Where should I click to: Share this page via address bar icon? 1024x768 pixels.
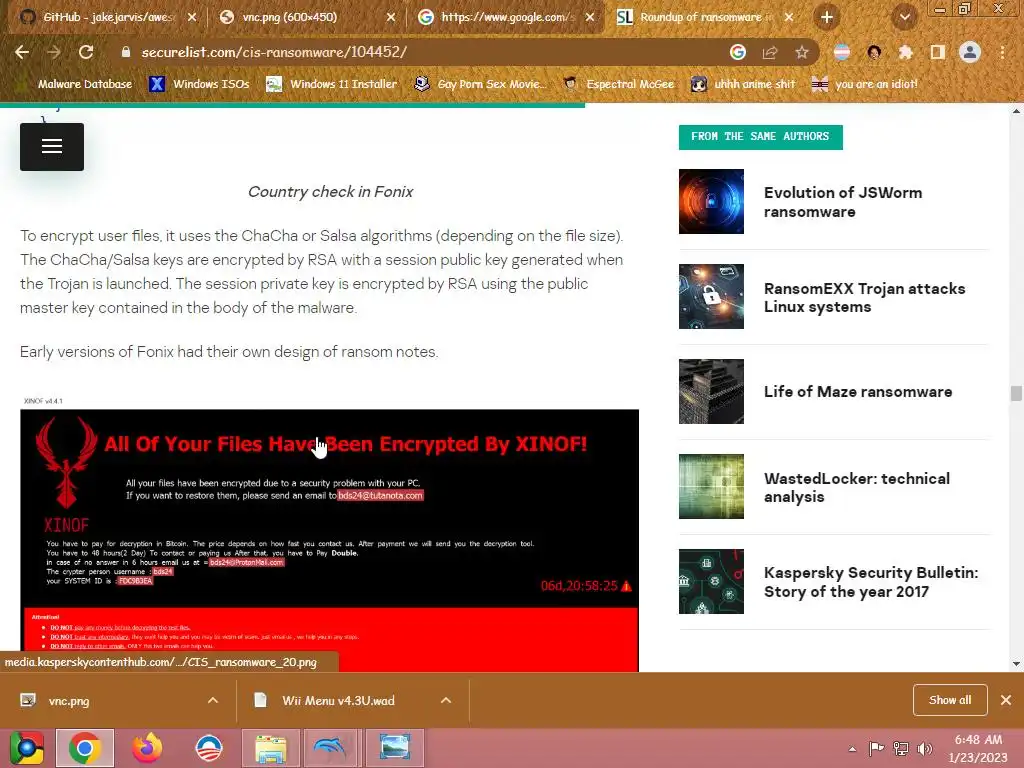770,52
